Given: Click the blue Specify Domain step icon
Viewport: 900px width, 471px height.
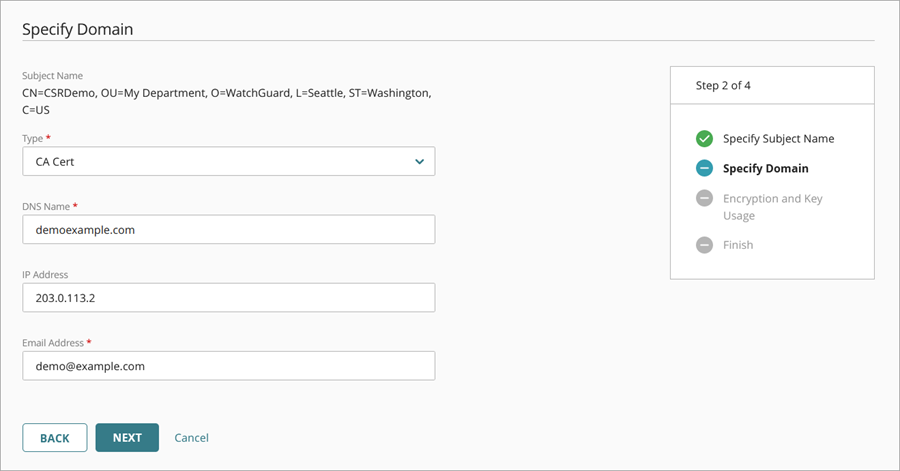Looking at the screenshot, I should click(x=704, y=168).
